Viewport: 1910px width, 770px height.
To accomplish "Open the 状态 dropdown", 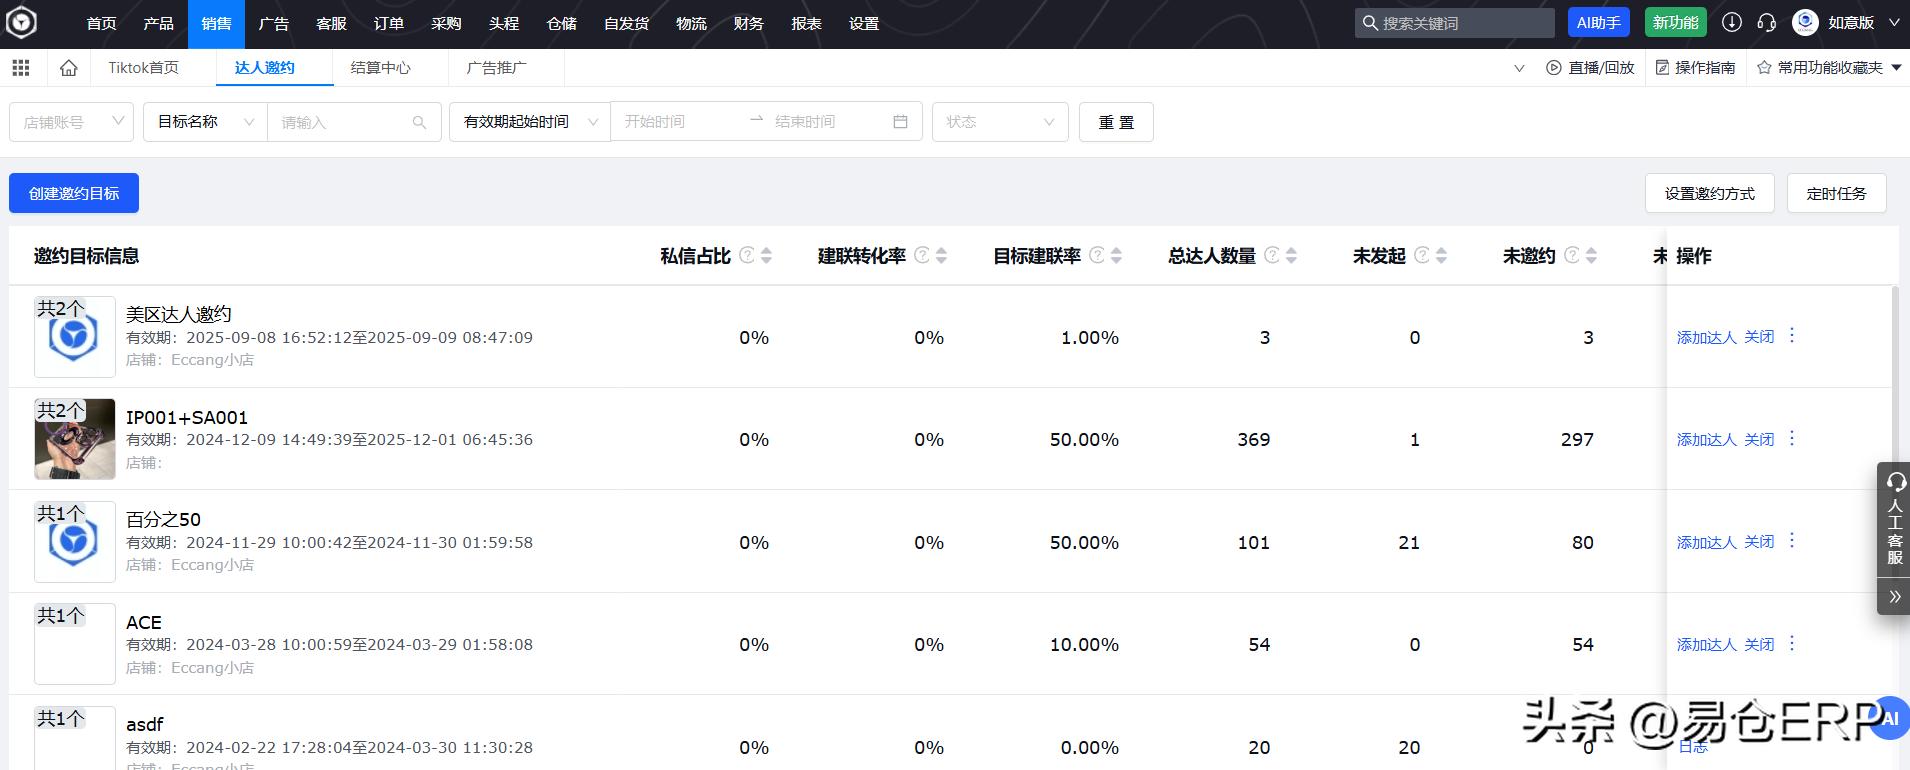I will (1000, 122).
